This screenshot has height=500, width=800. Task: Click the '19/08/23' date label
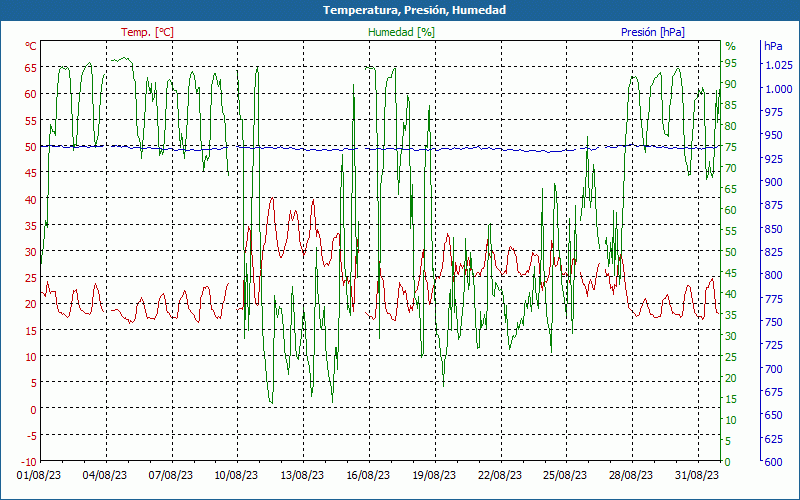434,475
